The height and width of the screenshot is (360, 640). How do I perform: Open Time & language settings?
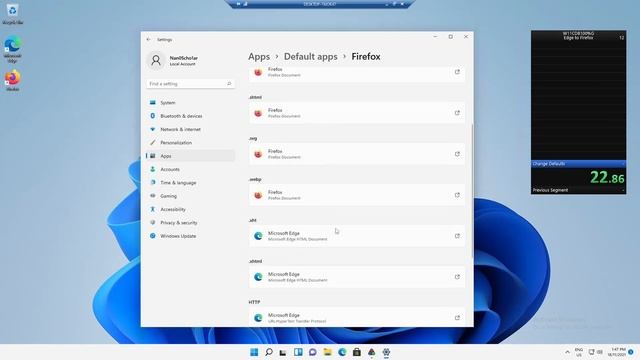[x=190, y=182]
